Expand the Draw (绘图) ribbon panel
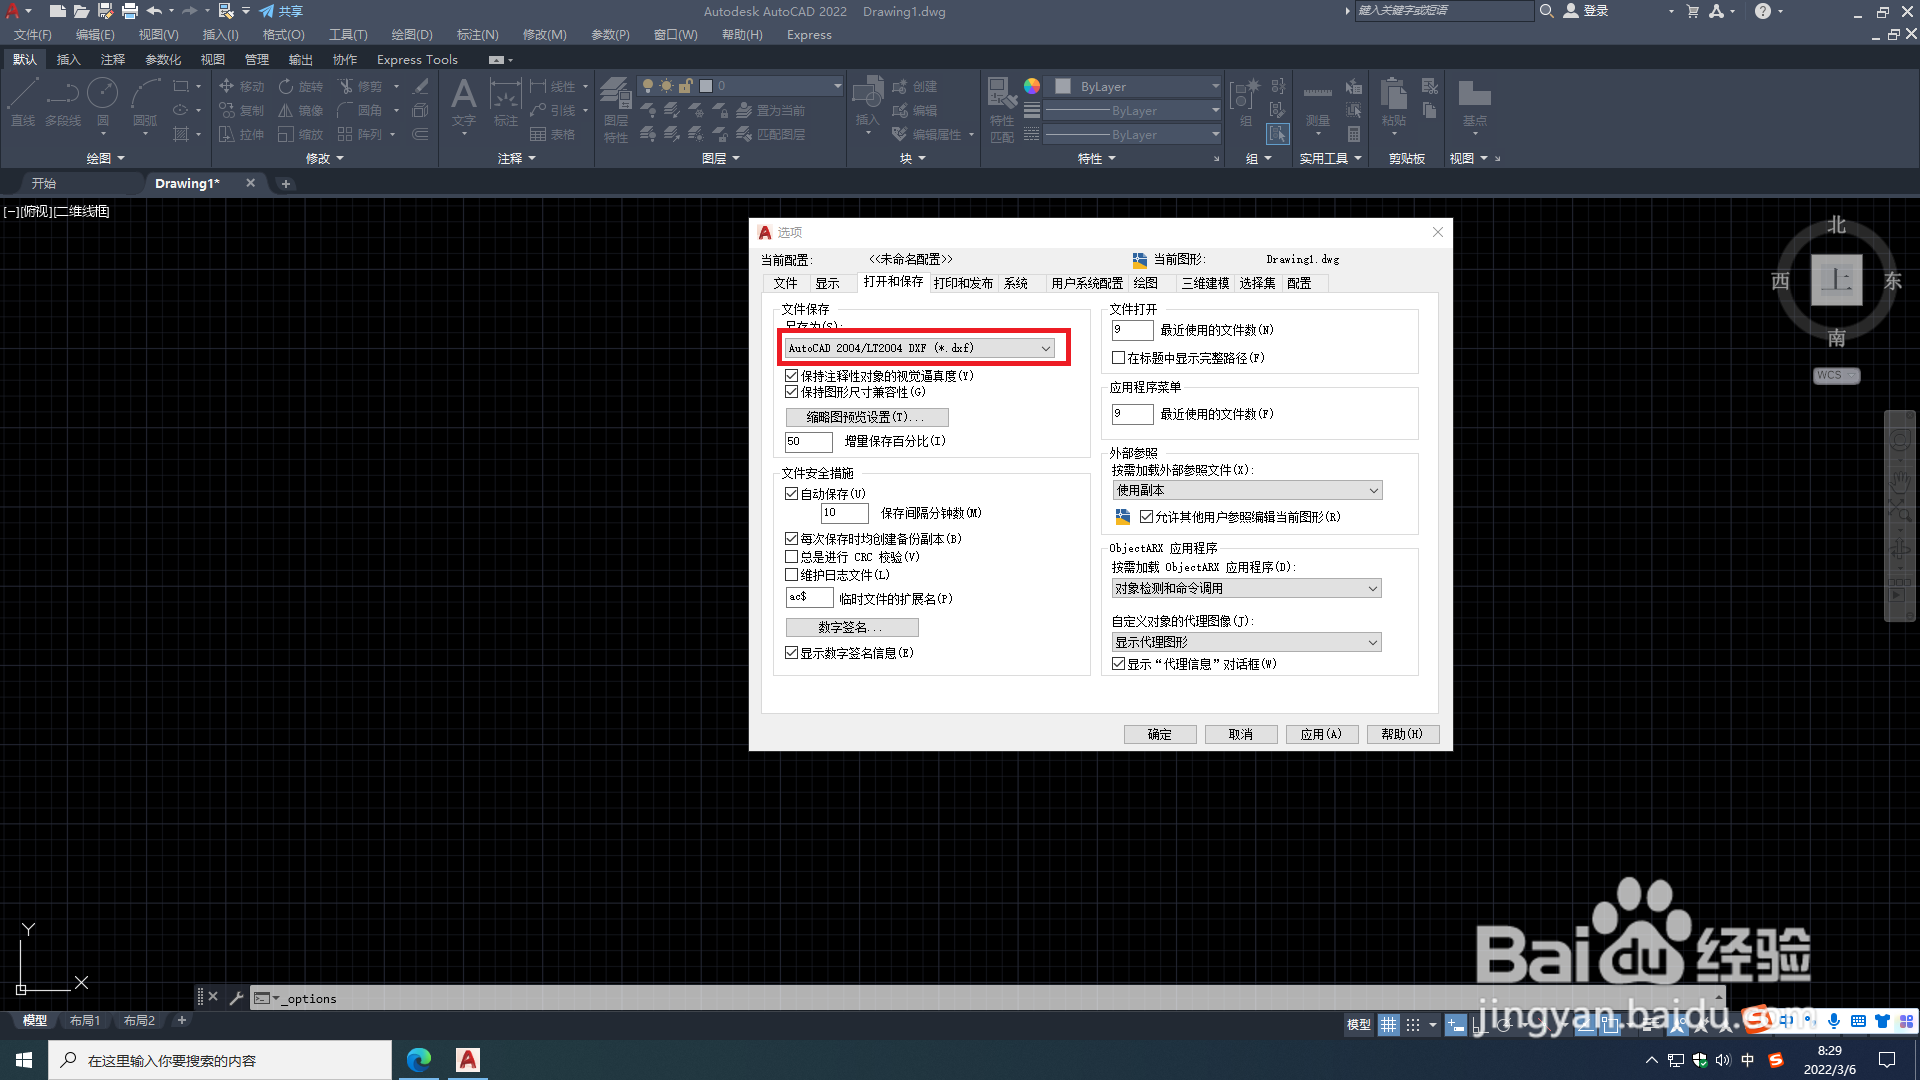The height and width of the screenshot is (1080, 1920). 105,158
